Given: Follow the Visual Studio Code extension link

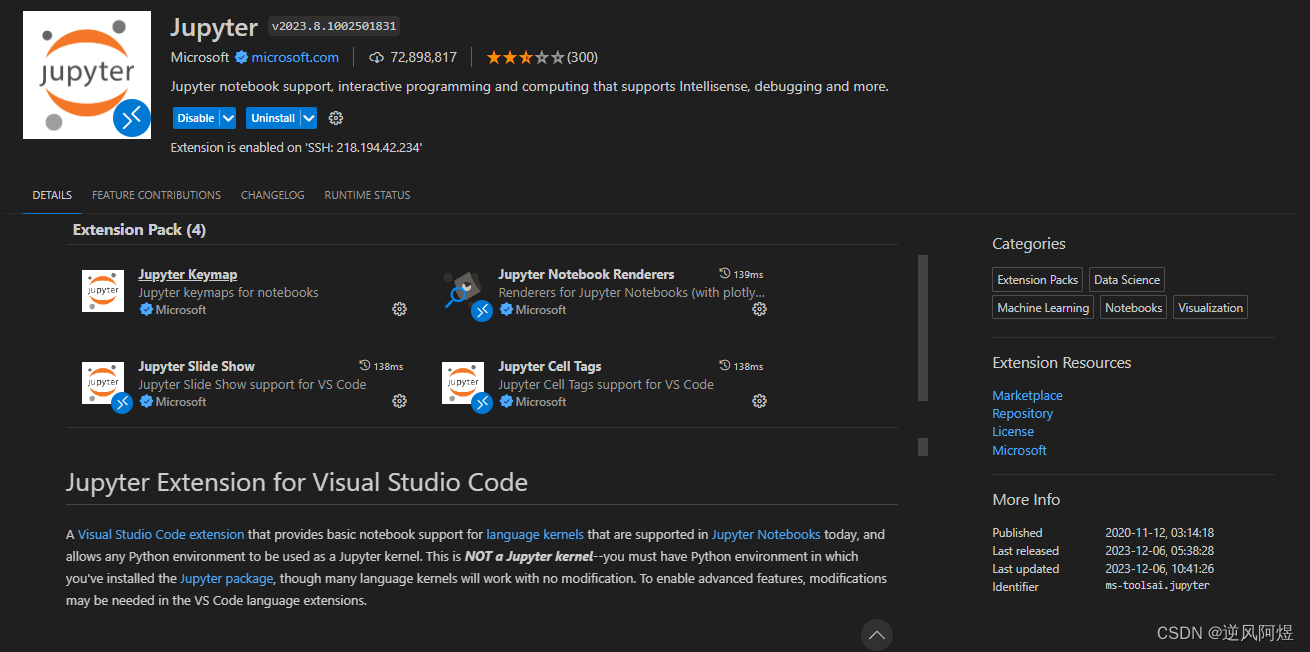Looking at the screenshot, I should pos(161,535).
